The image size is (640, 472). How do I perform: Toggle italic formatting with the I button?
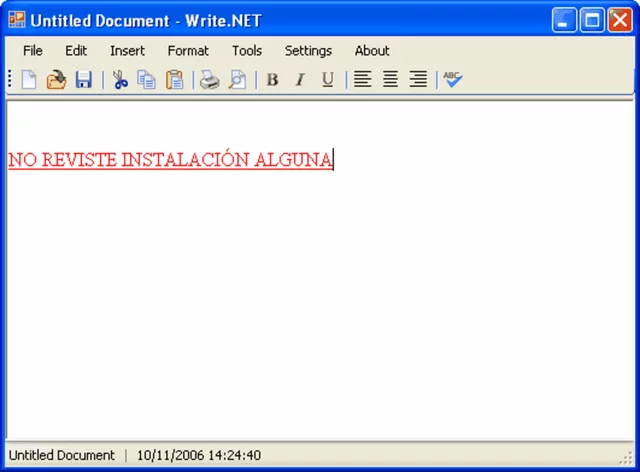300,79
